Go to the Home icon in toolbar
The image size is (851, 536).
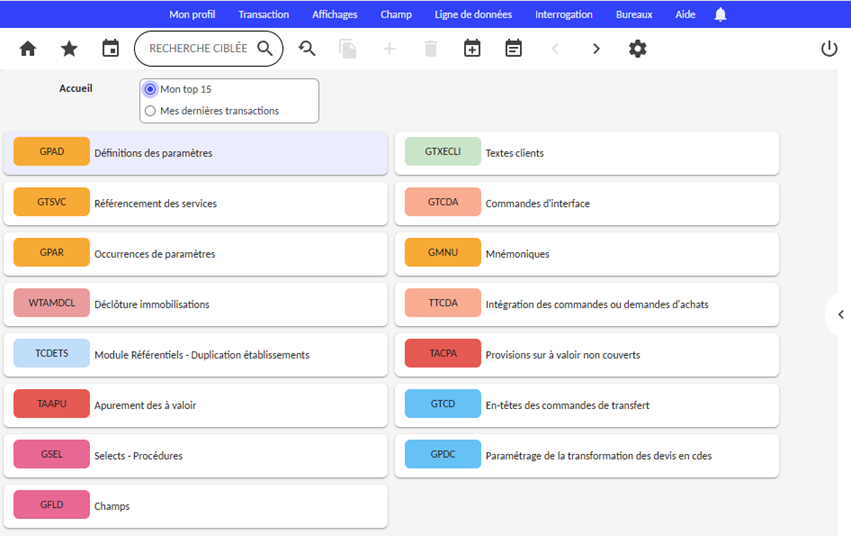point(28,48)
